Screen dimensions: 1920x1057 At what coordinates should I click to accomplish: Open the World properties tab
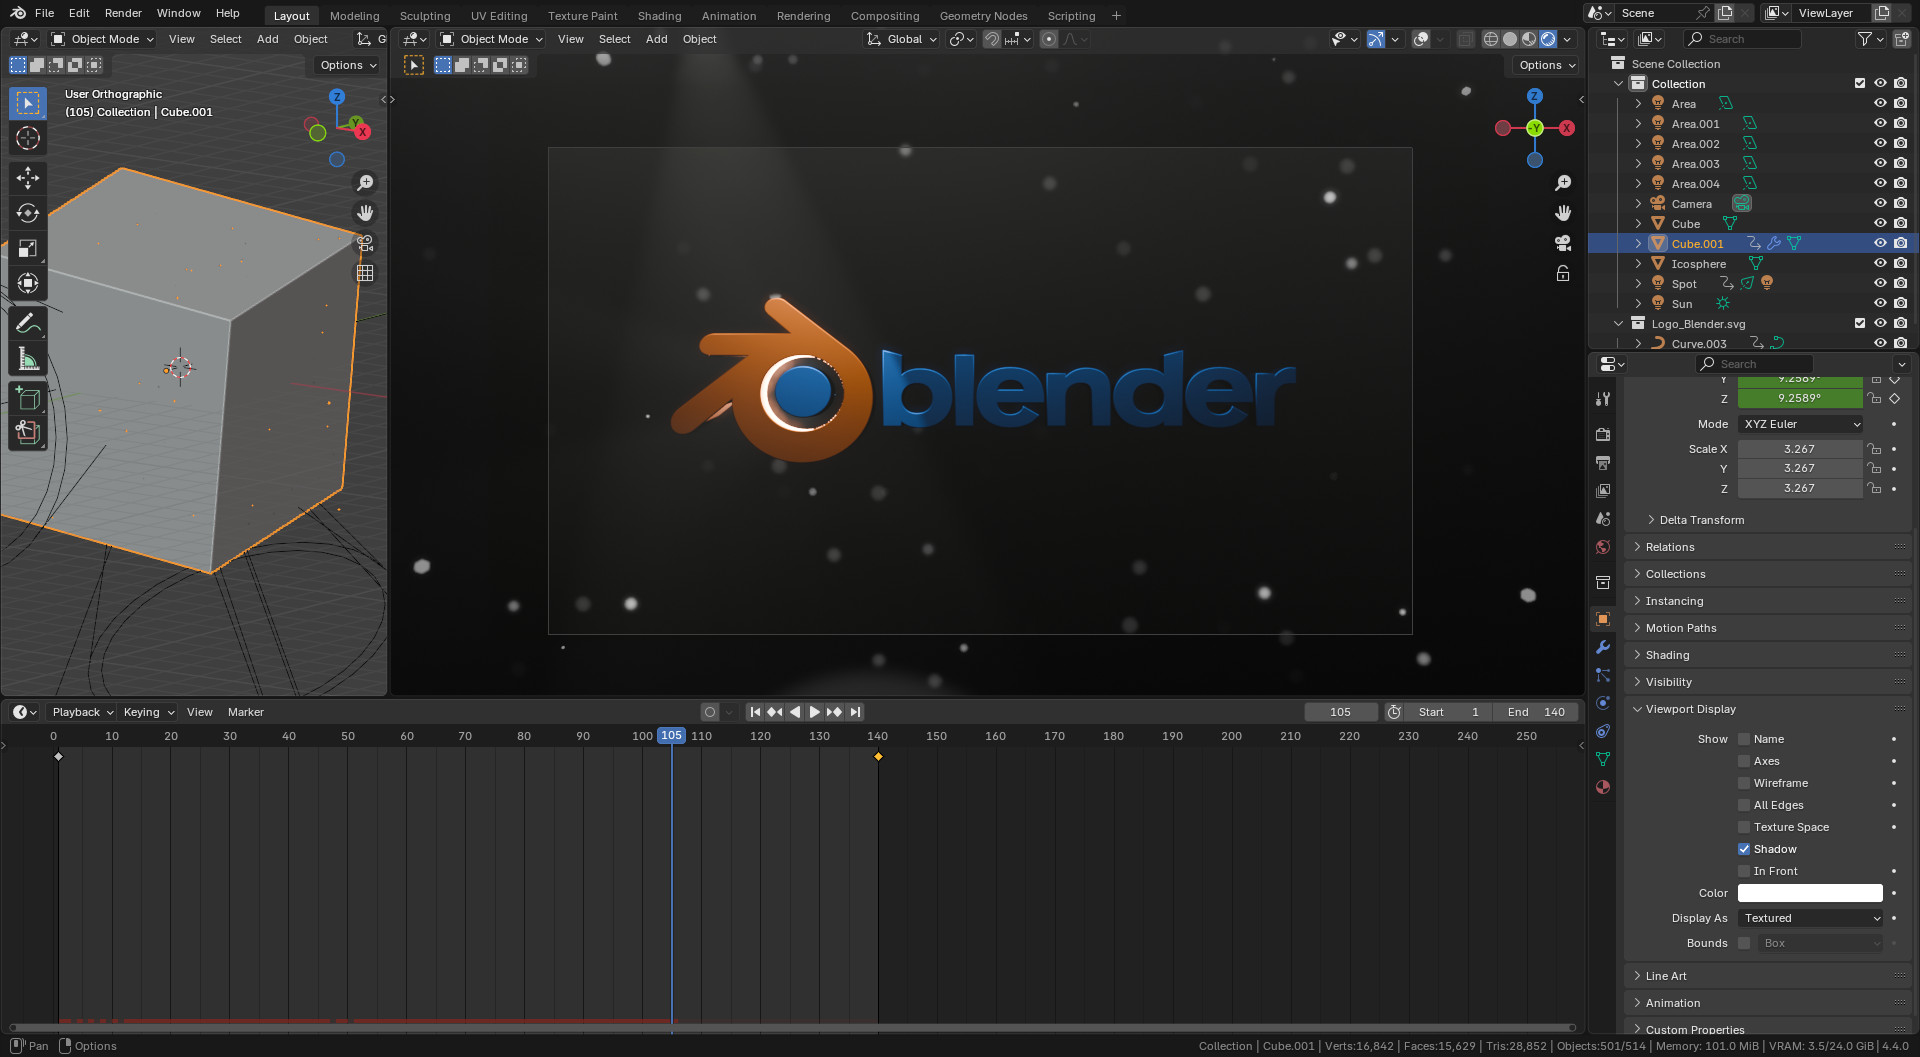(1603, 547)
